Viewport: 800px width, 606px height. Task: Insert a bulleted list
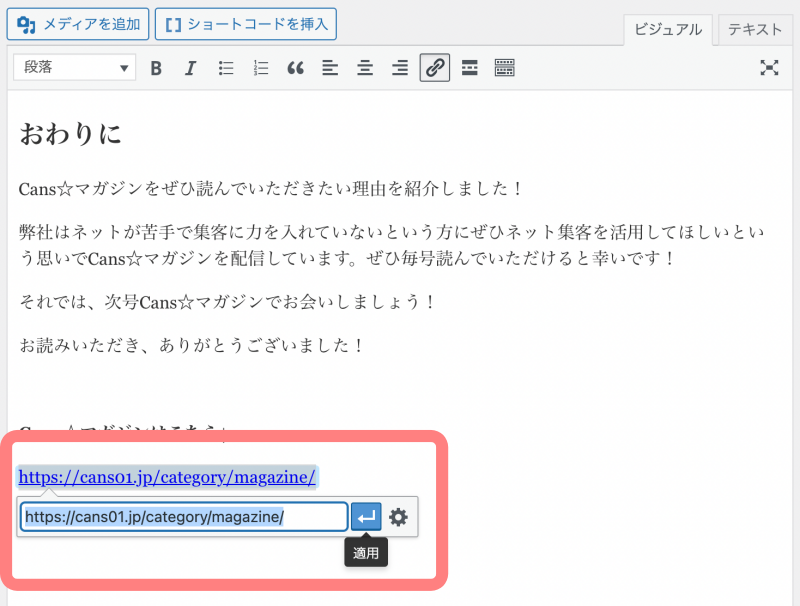pos(226,68)
